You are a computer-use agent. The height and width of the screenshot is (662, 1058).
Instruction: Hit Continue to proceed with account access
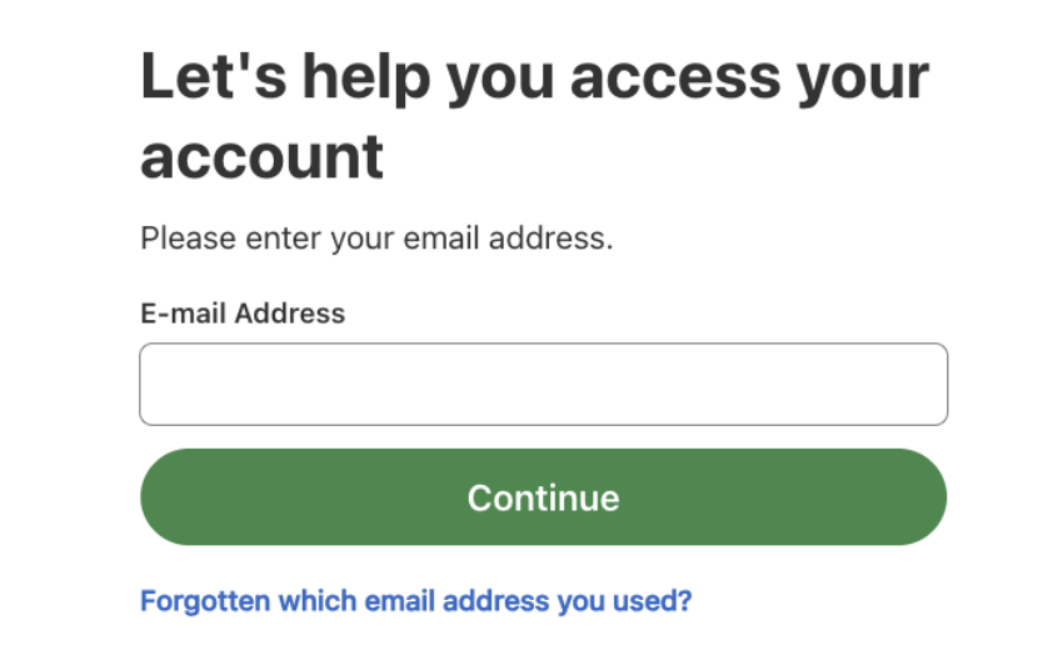pos(543,497)
